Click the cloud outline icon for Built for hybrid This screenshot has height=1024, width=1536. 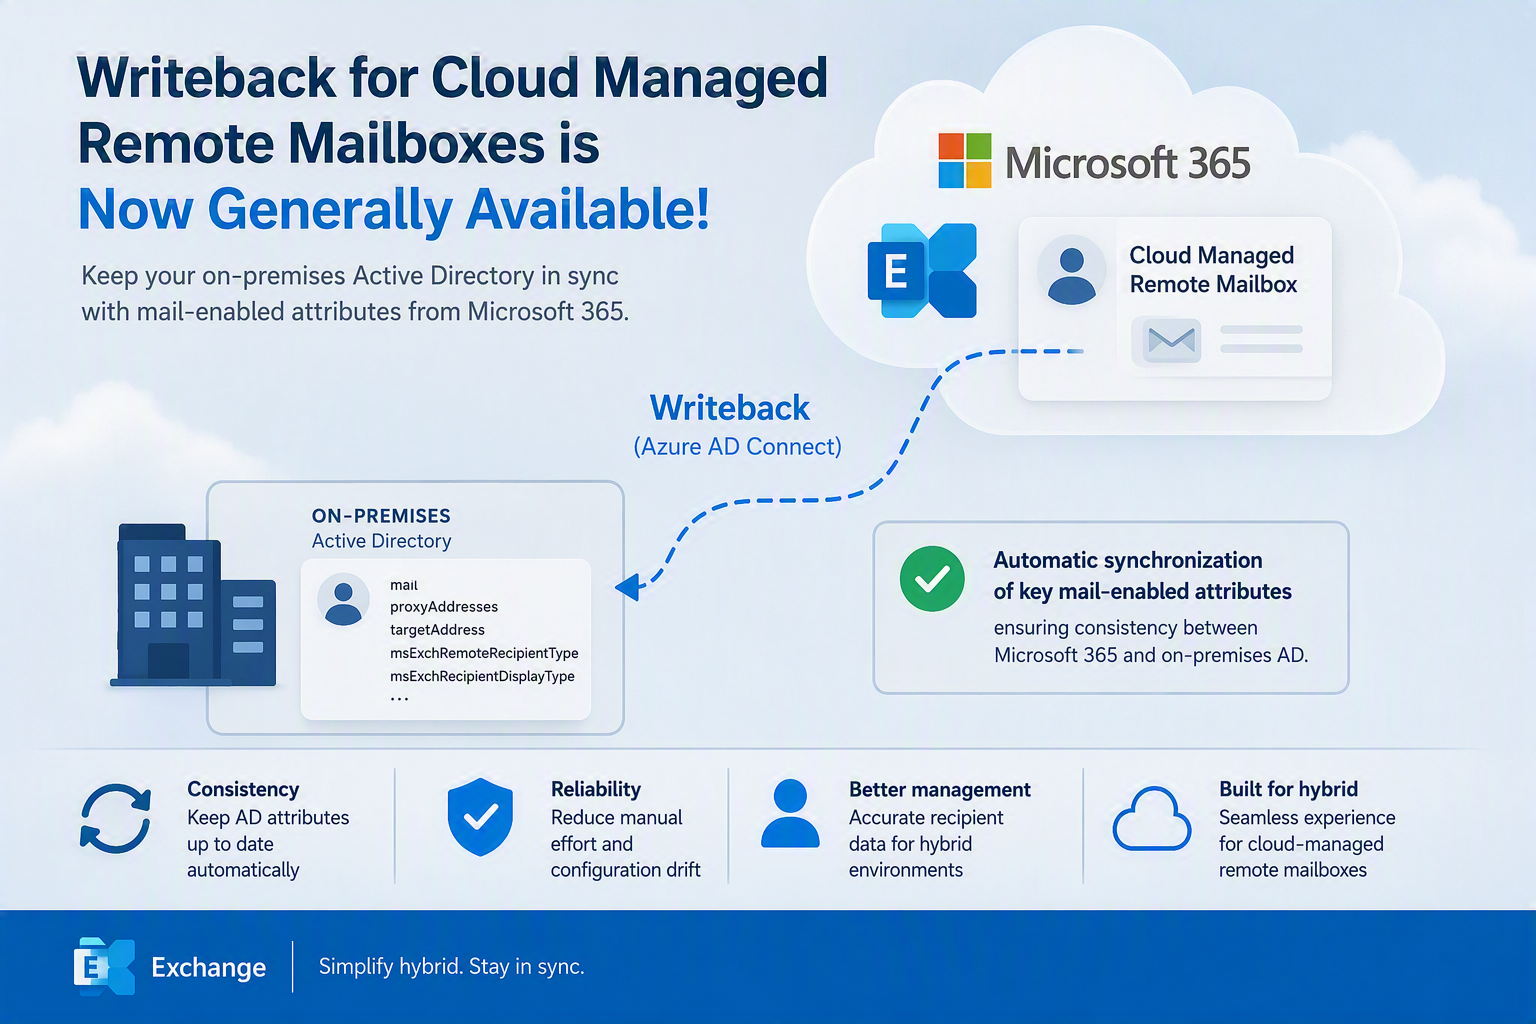(x=1152, y=819)
